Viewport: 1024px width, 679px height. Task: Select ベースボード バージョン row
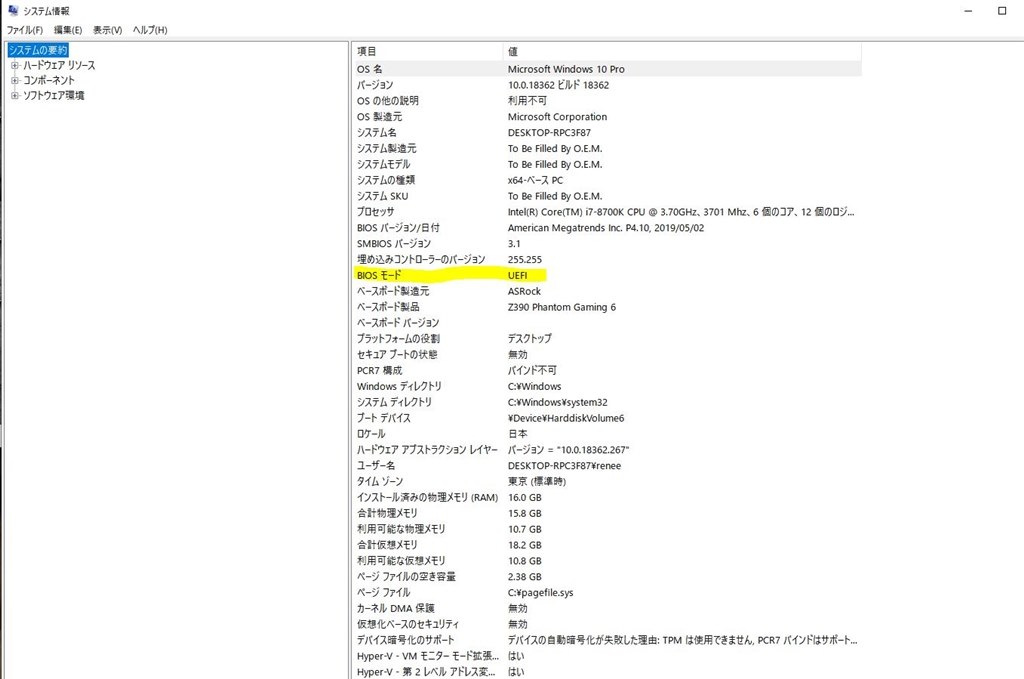coord(607,323)
